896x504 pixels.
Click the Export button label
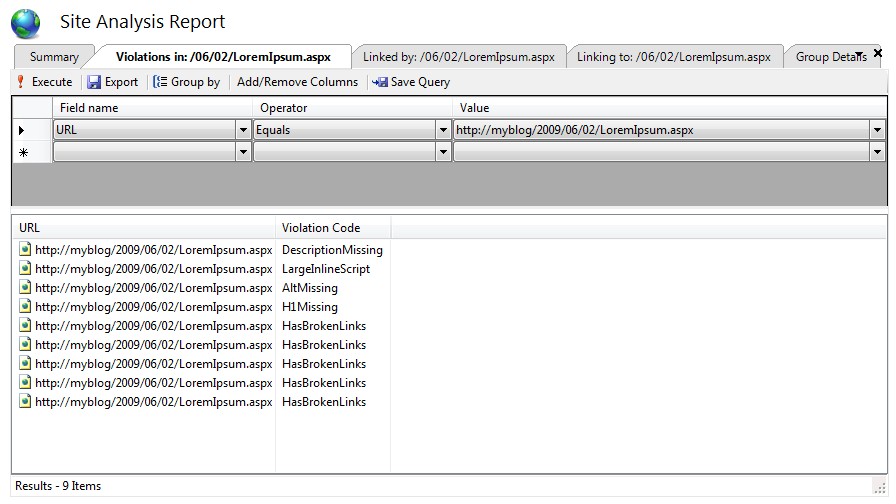pos(121,82)
